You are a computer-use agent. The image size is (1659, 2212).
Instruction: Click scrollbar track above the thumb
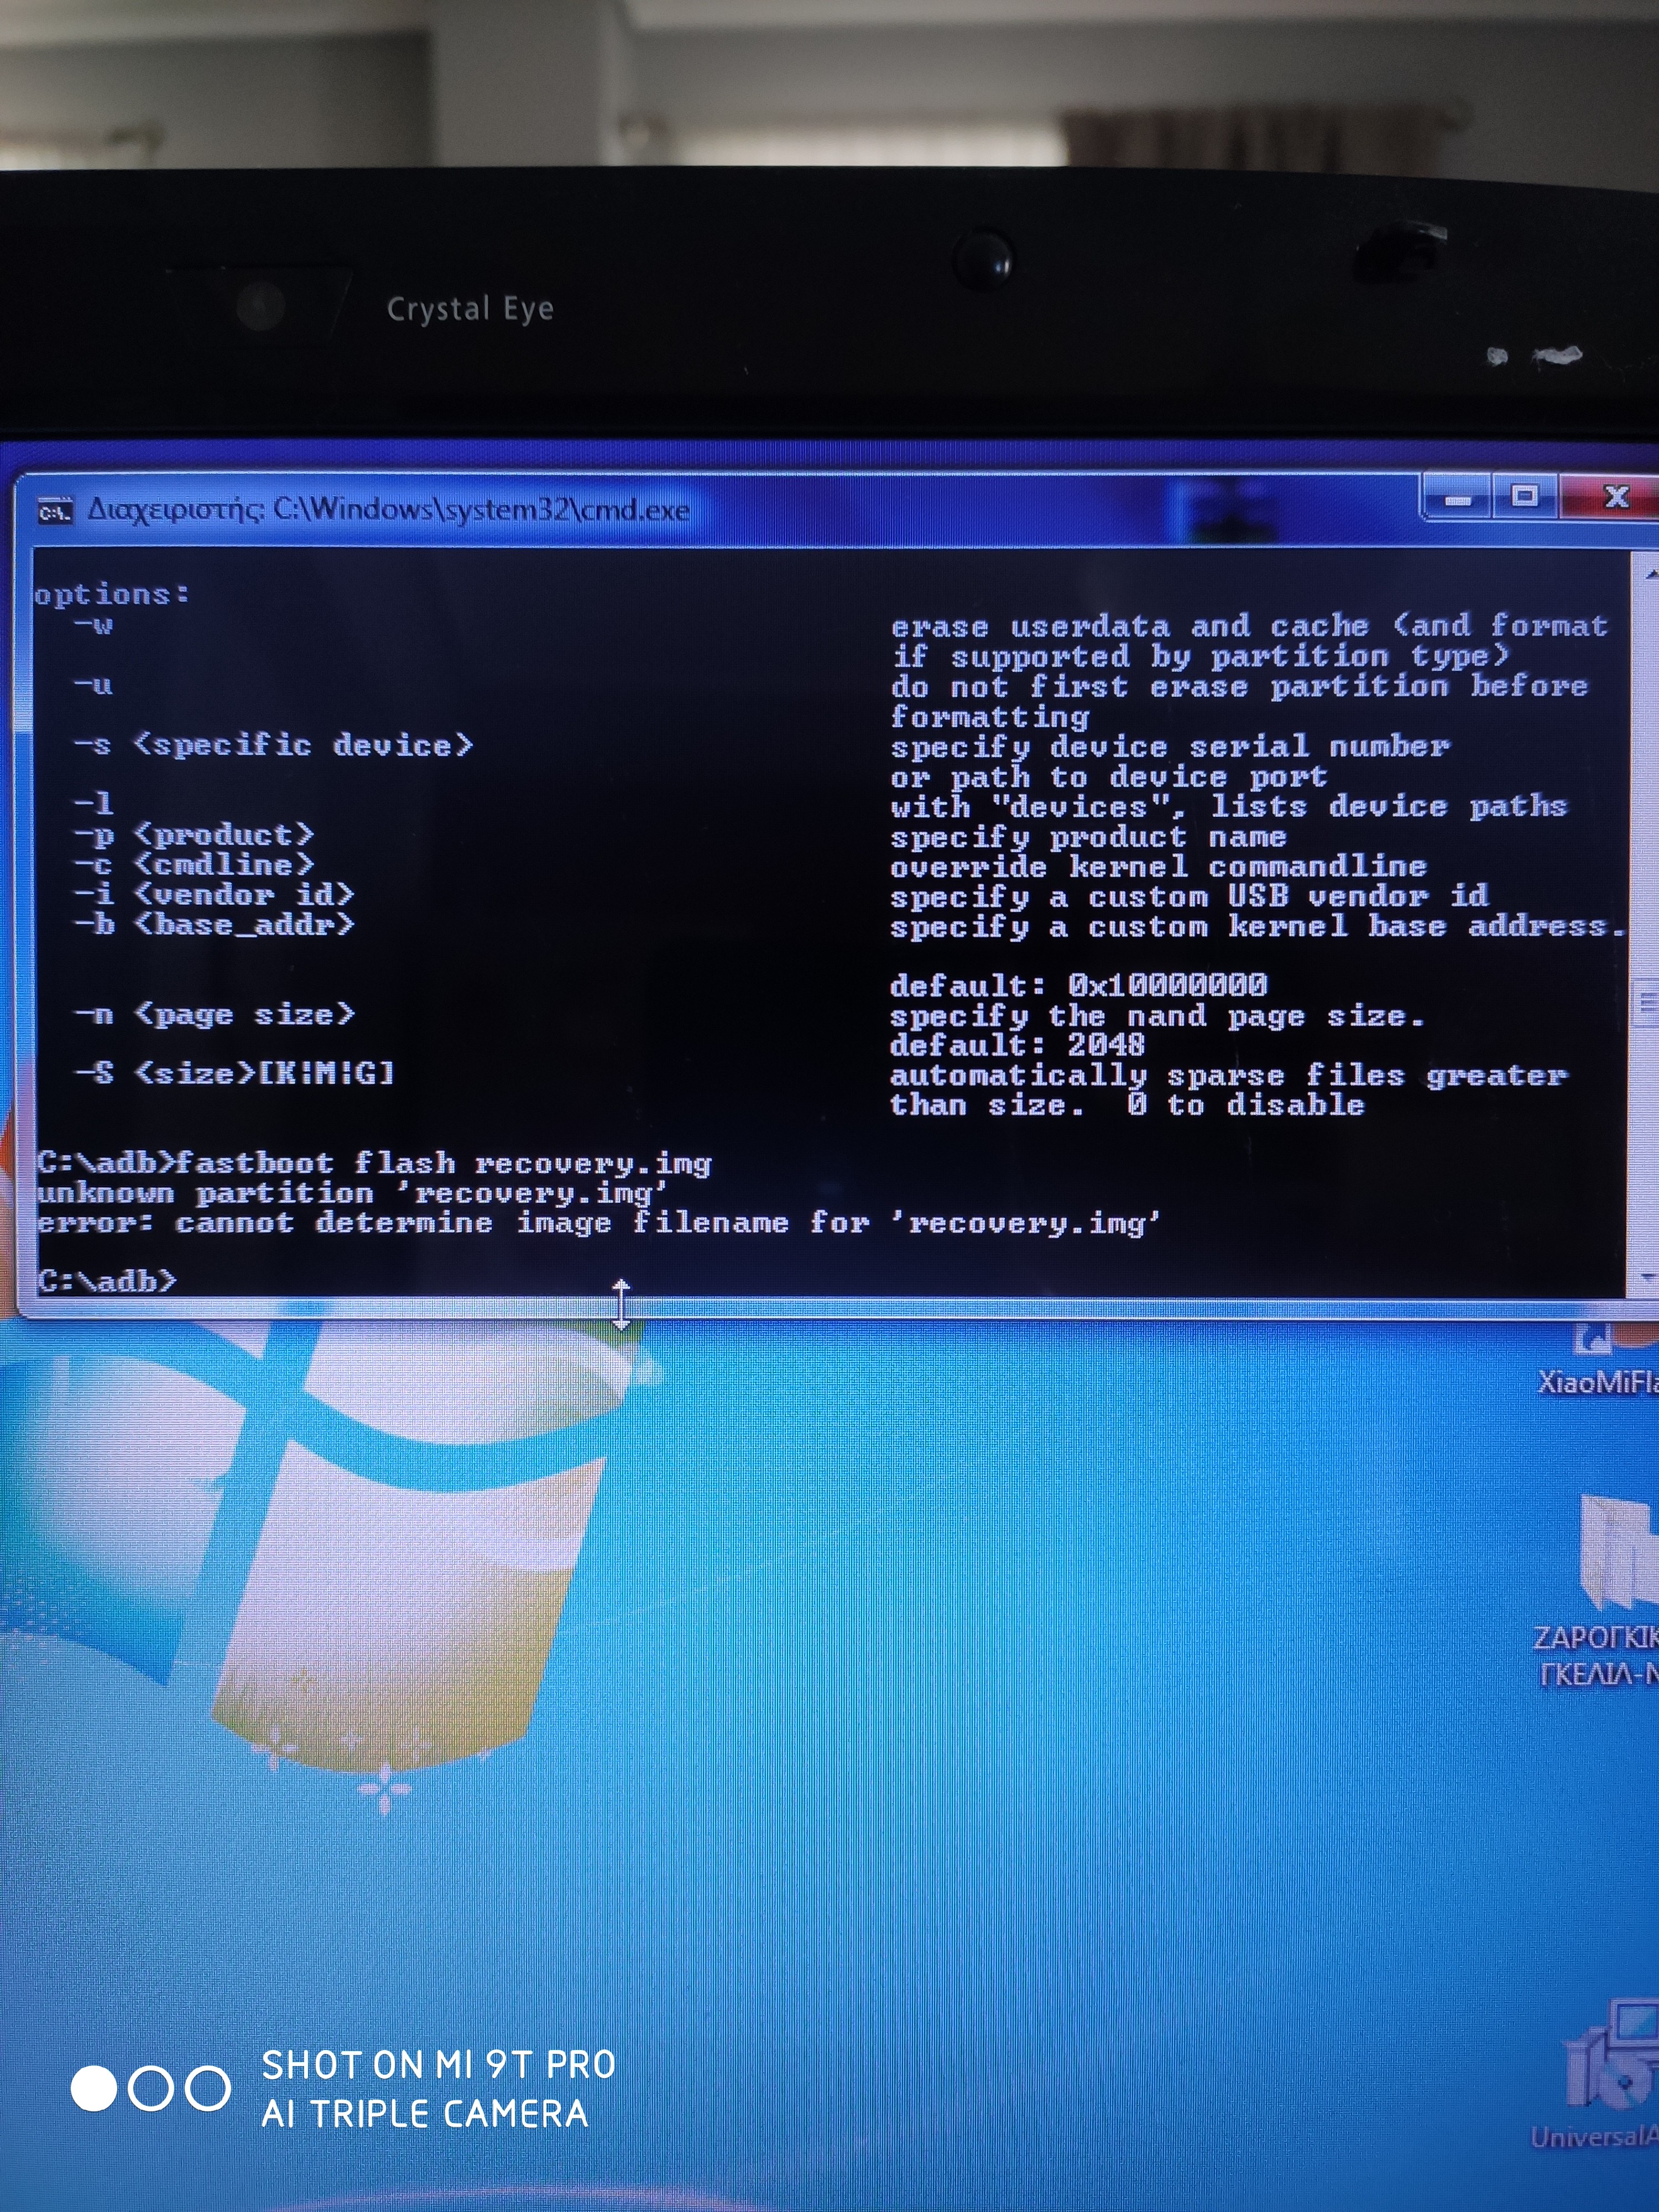[1646, 780]
